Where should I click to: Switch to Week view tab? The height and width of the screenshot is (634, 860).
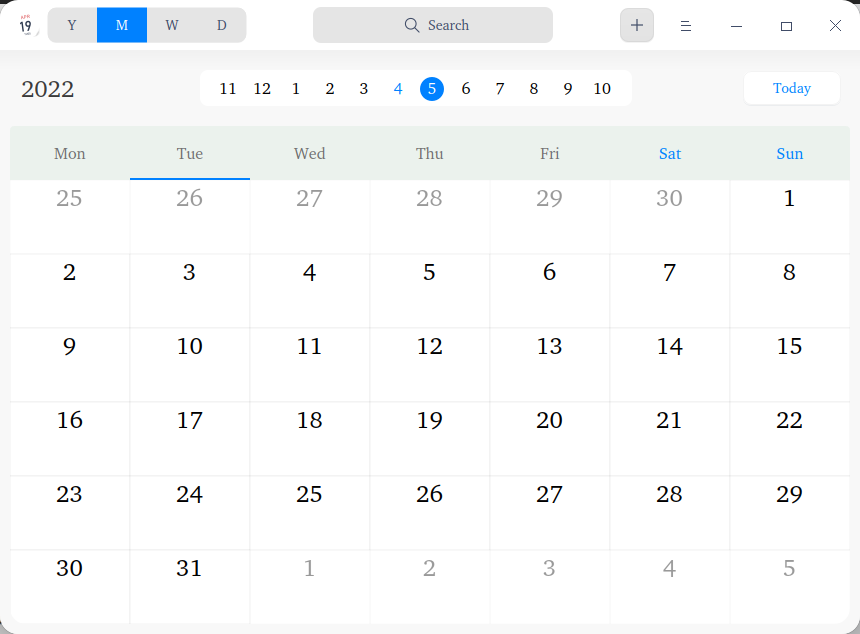coord(172,26)
